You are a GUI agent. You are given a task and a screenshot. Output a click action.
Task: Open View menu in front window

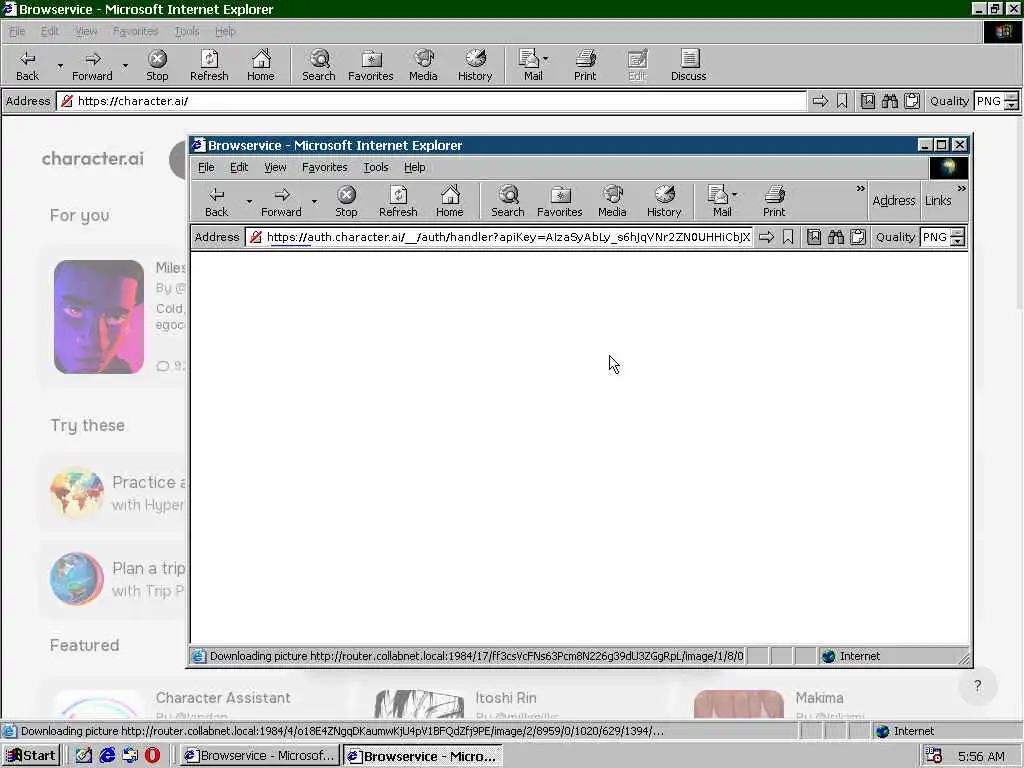[275, 167]
